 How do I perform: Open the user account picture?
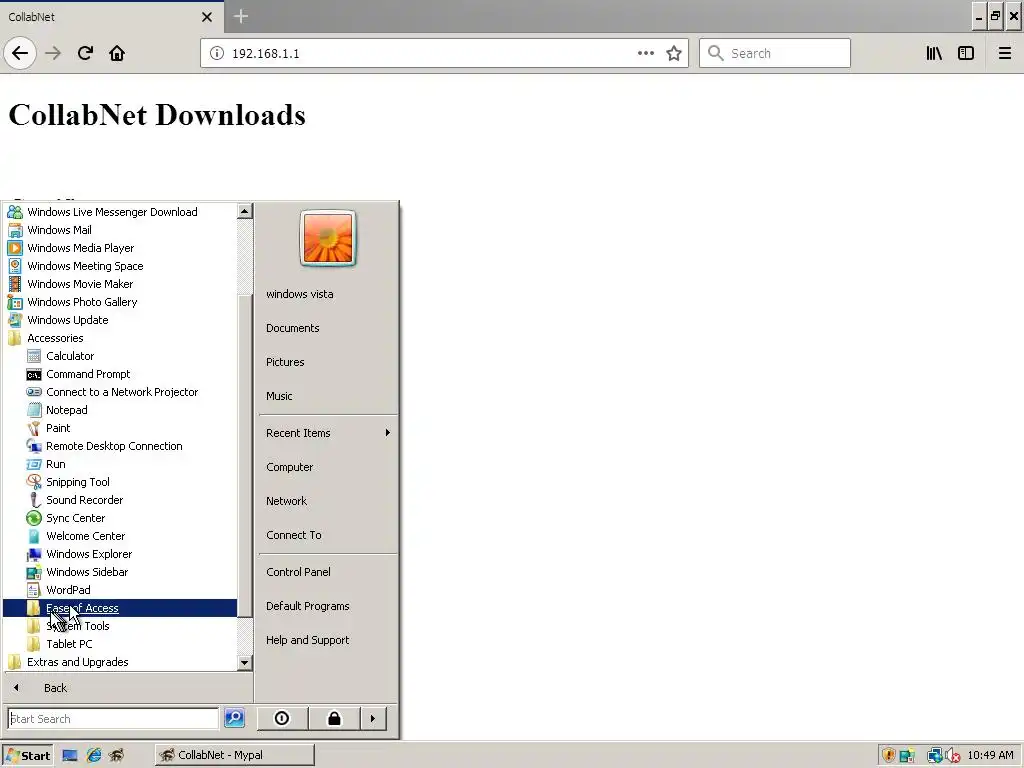[328, 238]
